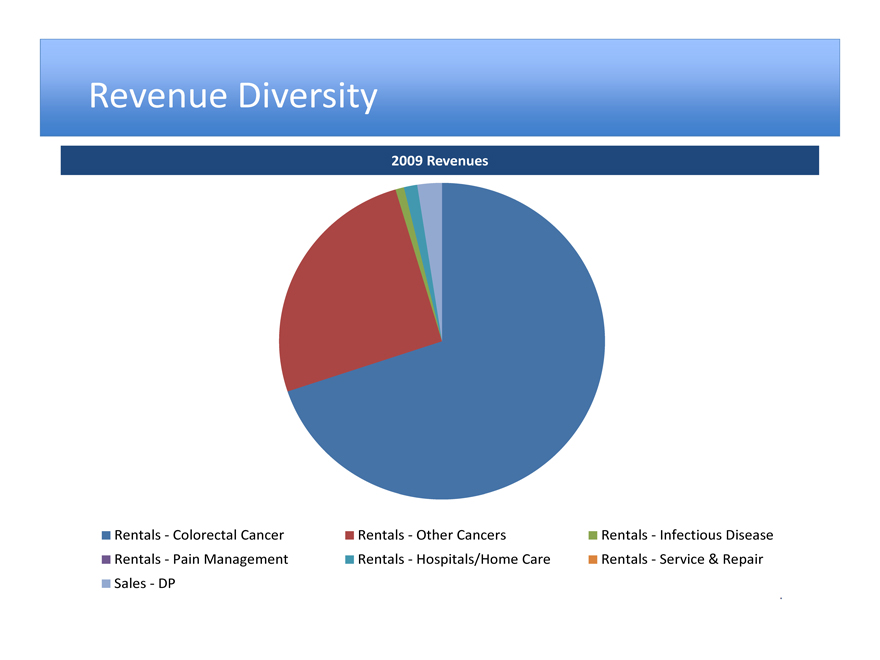Click the green Infectious Disease legend swatch
880x660 pixels.
point(593,535)
